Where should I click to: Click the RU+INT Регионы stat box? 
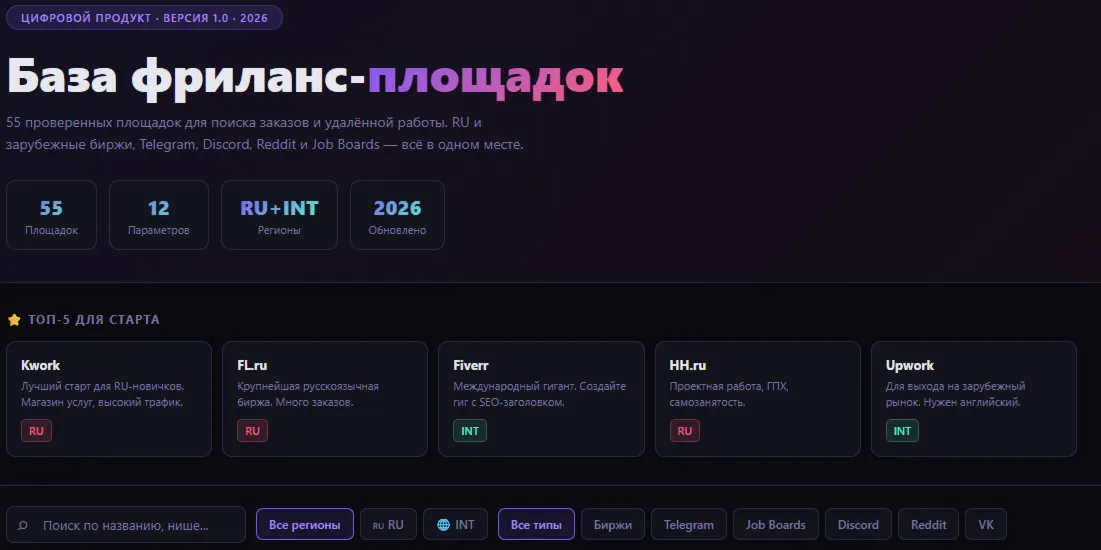[x=279, y=215]
